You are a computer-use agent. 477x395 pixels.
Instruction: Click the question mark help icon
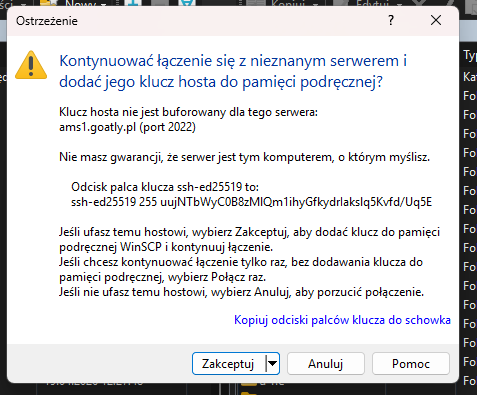[x=391, y=20]
